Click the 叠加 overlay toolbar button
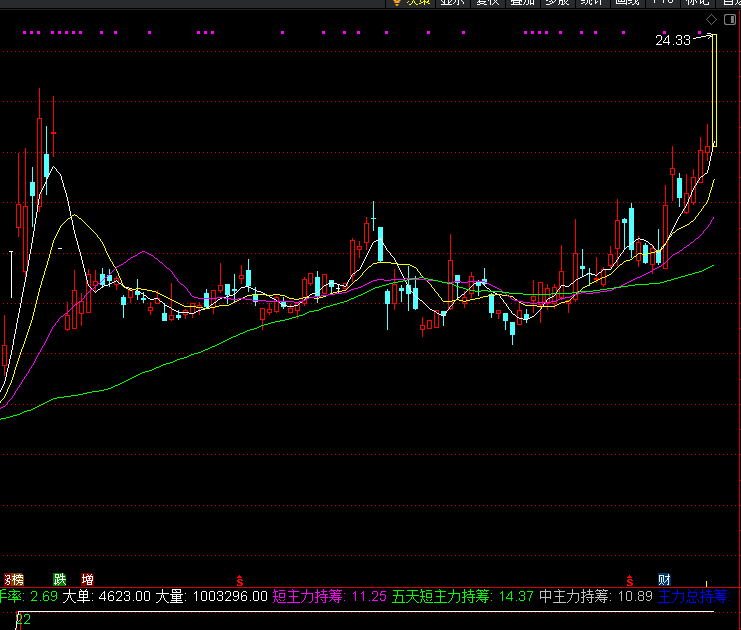741x630 pixels. point(522,3)
